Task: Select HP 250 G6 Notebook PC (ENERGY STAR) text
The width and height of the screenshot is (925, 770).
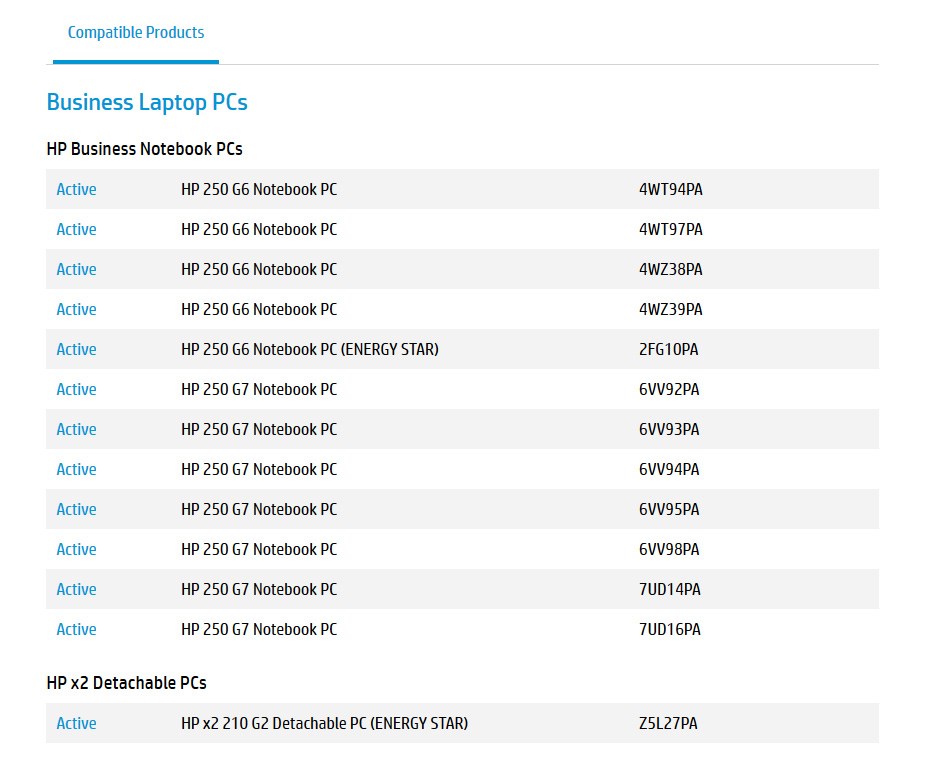Action: (x=310, y=349)
